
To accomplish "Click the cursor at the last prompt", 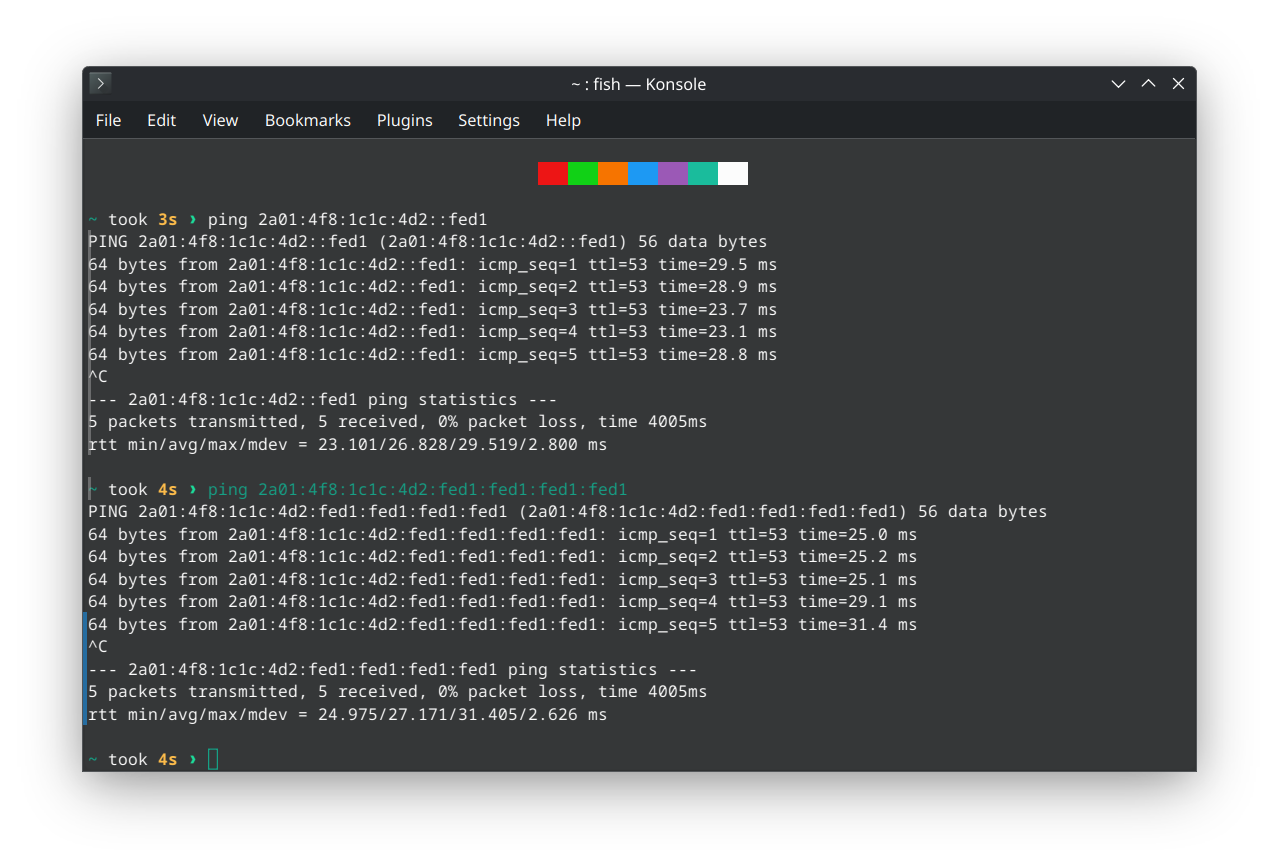I will (x=213, y=760).
